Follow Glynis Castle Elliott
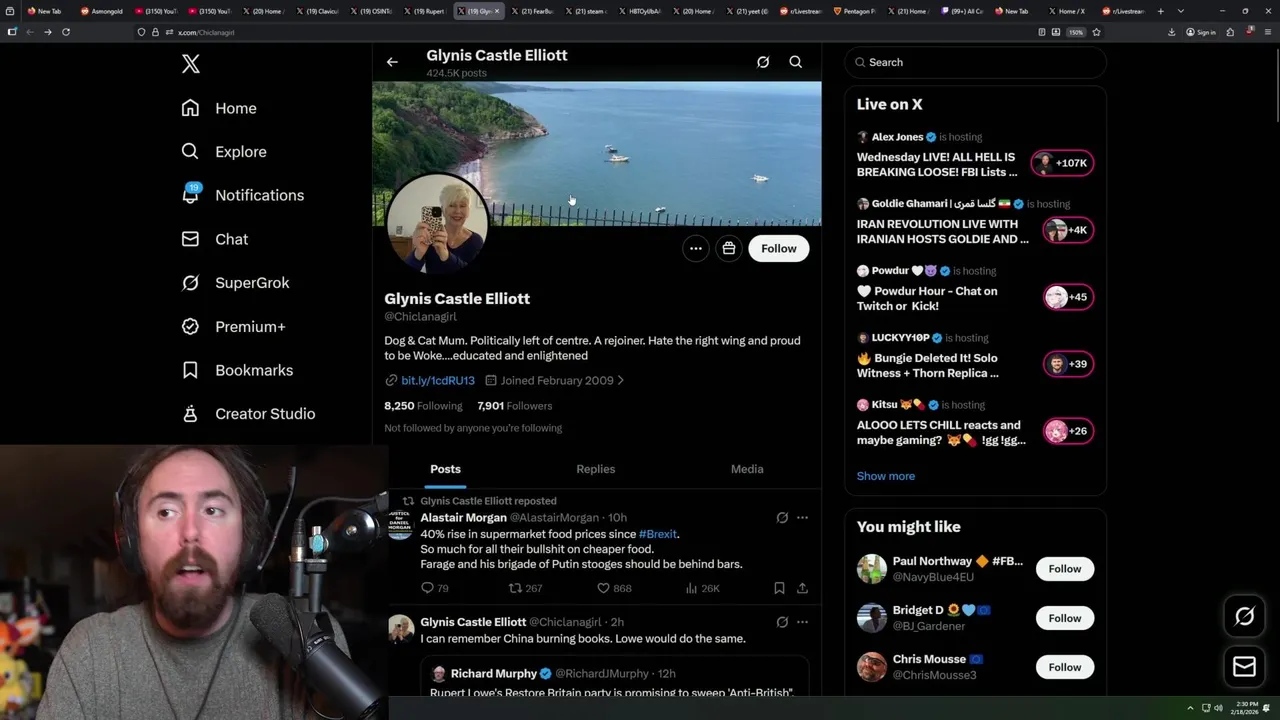1280x720 pixels. [x=779, y=249]
